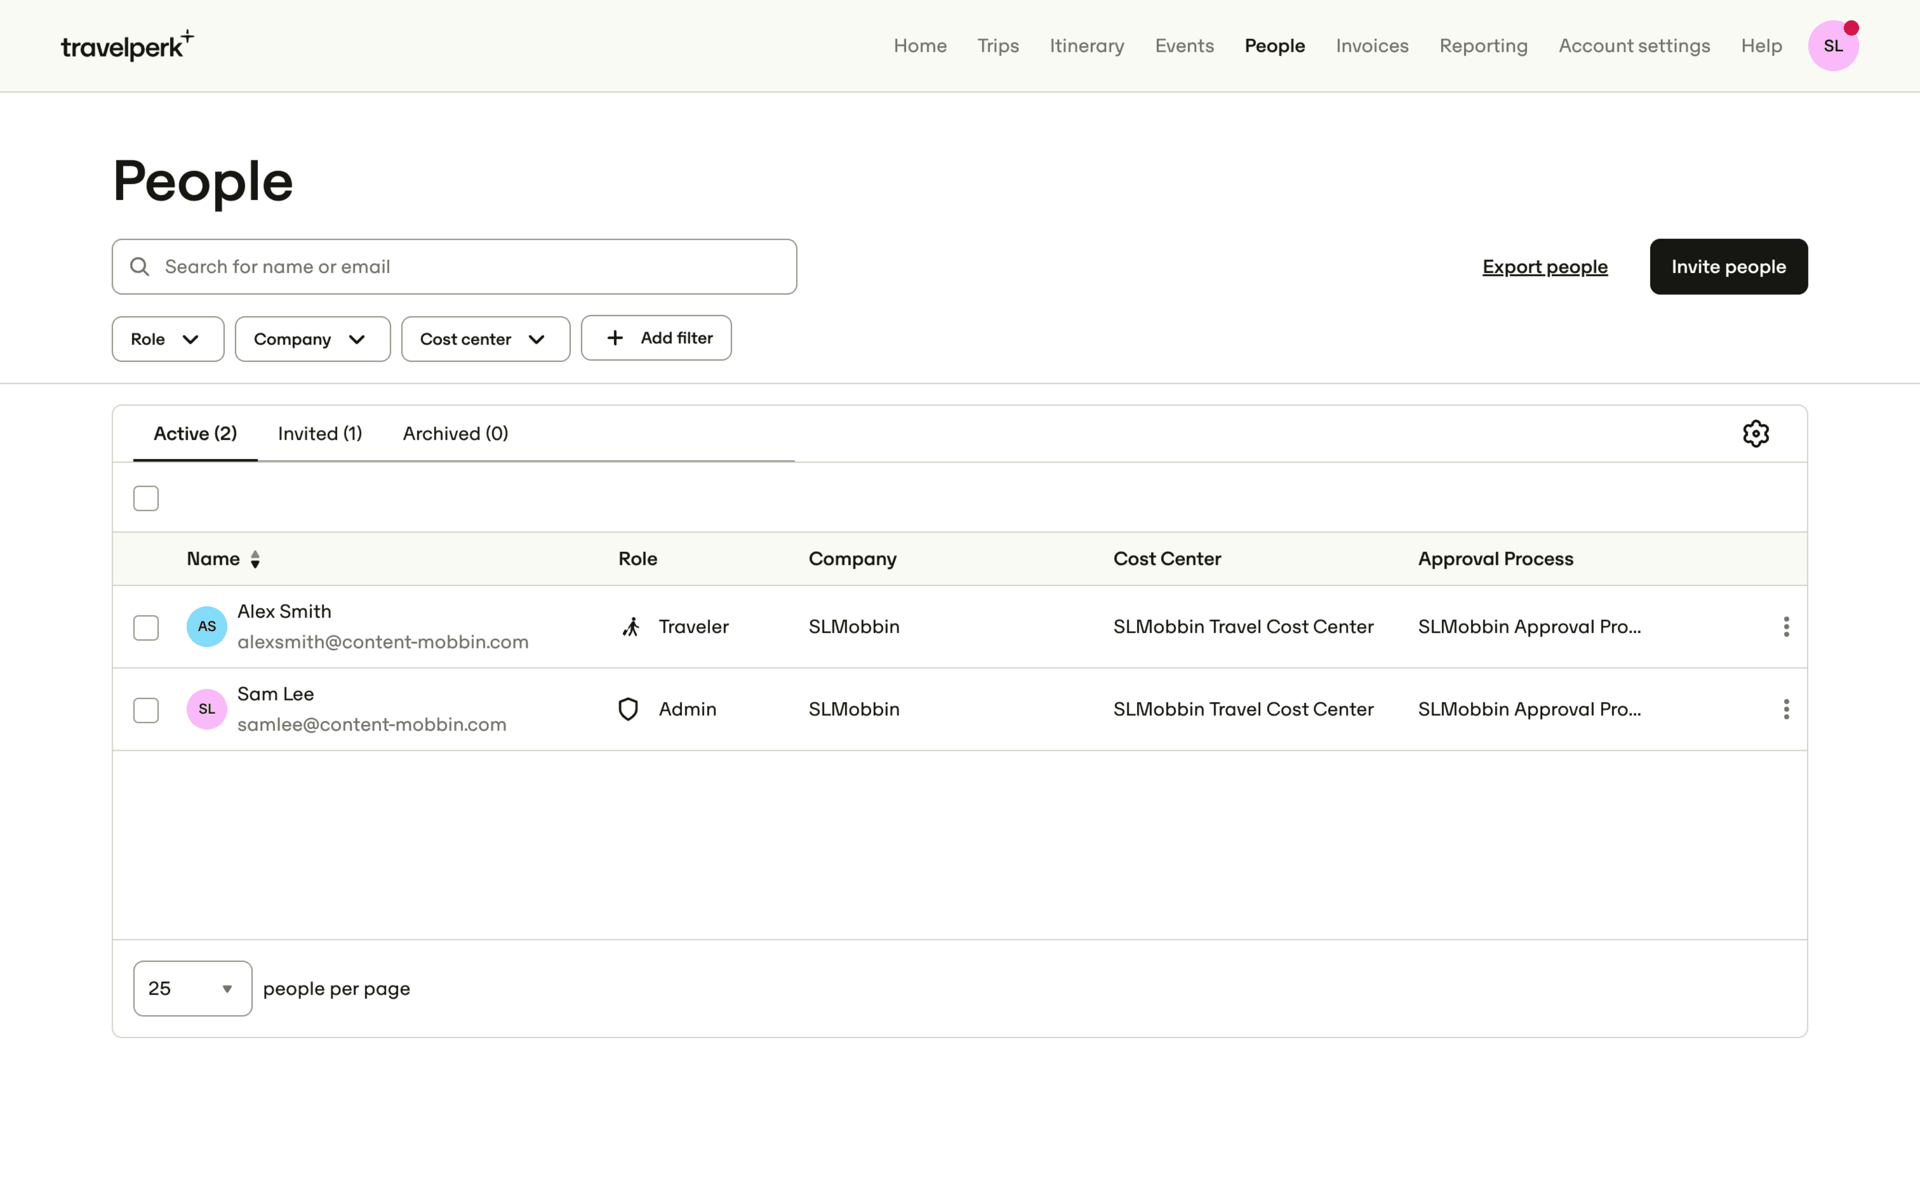1920x1200 pixels.
Task: Click the travelperk logo
Action: 127,45
